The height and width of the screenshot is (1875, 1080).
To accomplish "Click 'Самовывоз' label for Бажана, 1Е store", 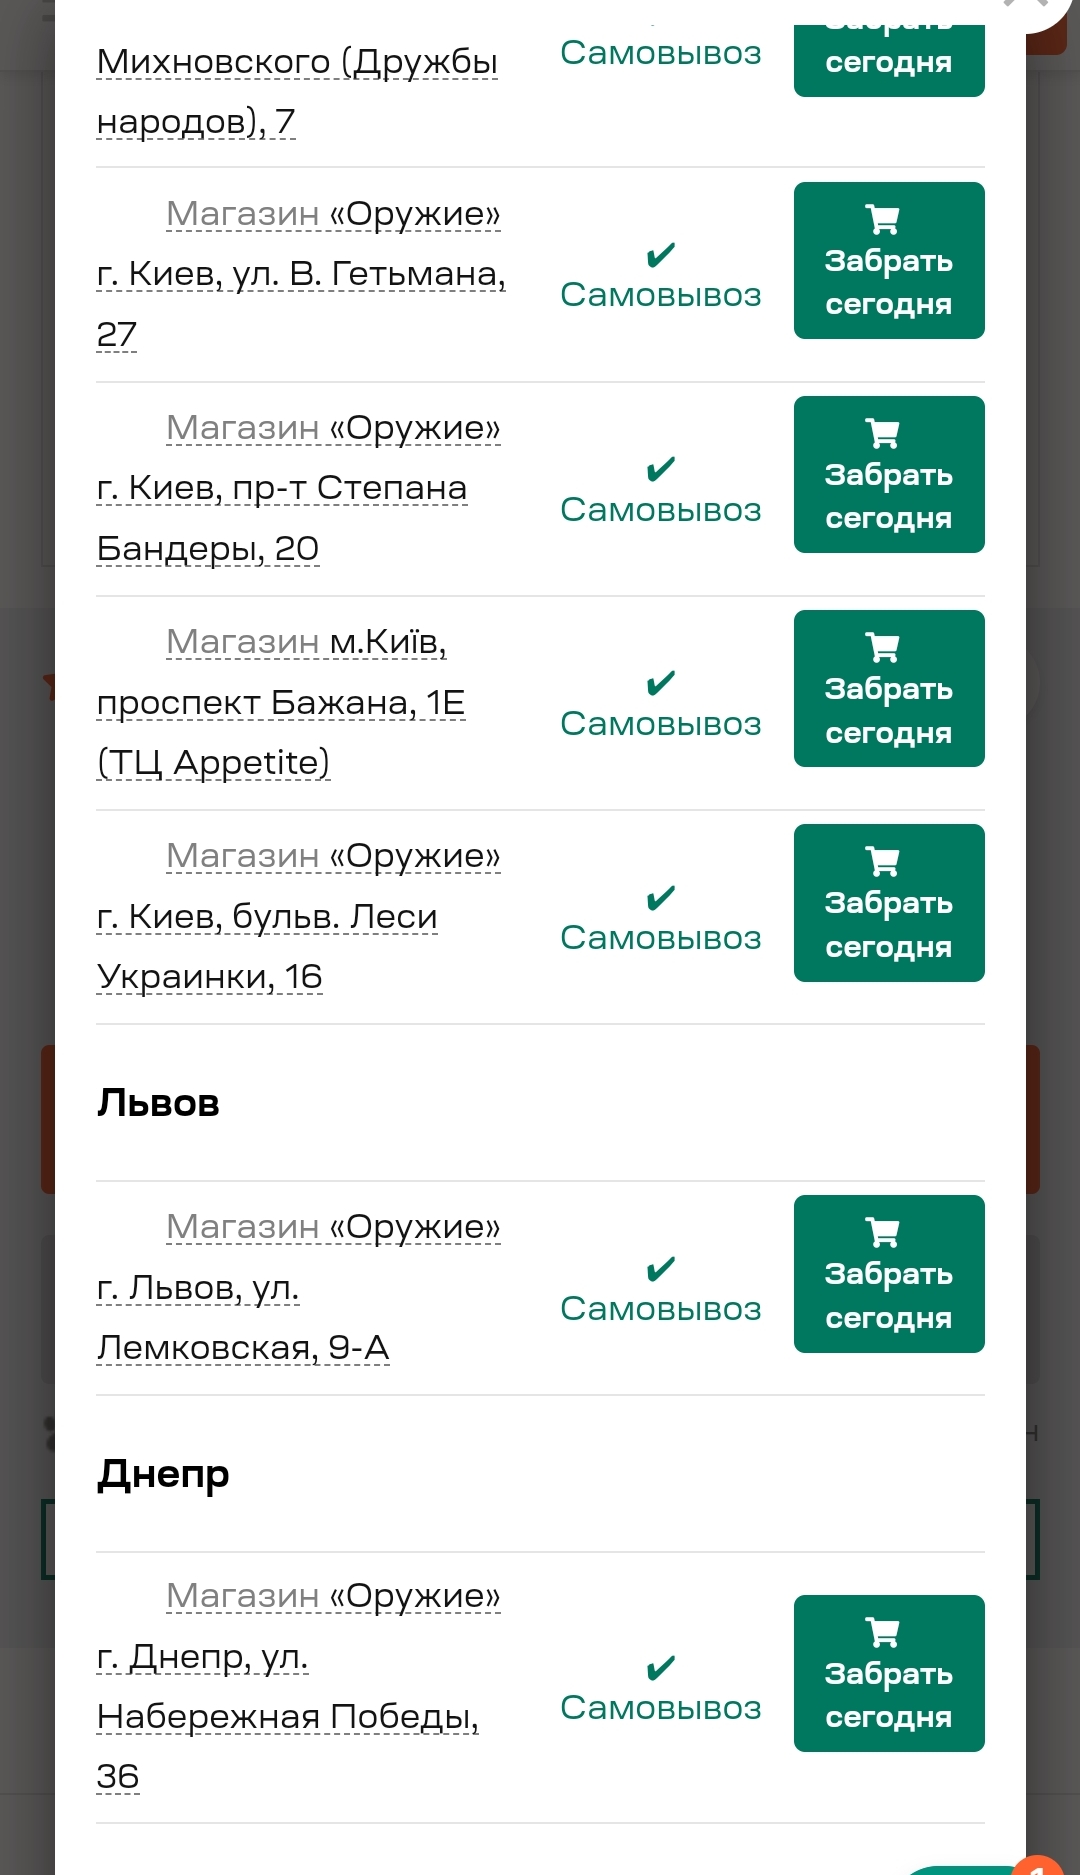I will [x=660, y=723].
